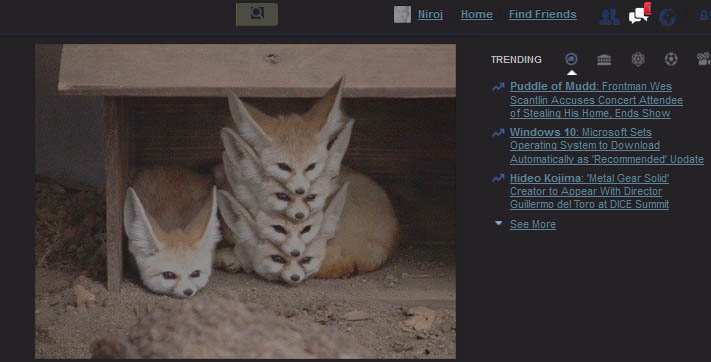
Task: Click the See More dropdown triangle
Action: pos(498,223)
